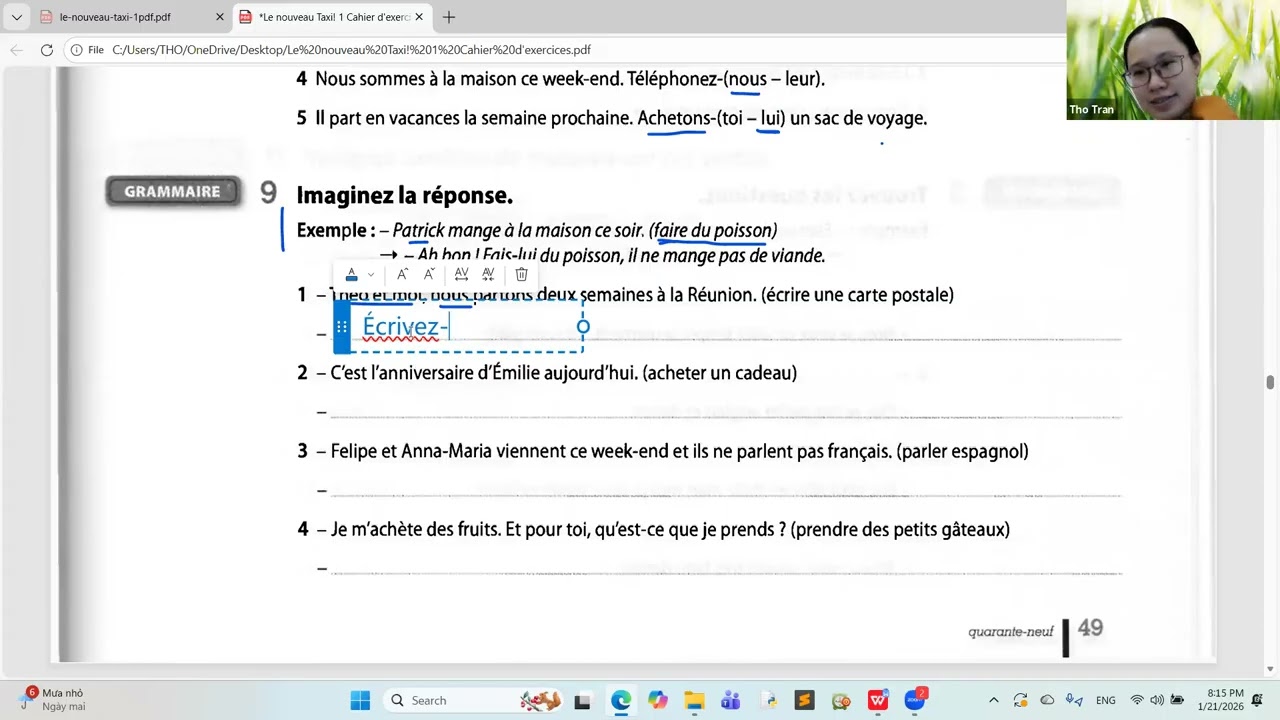Decrease character spacing of the text

[x=488, y=274]
